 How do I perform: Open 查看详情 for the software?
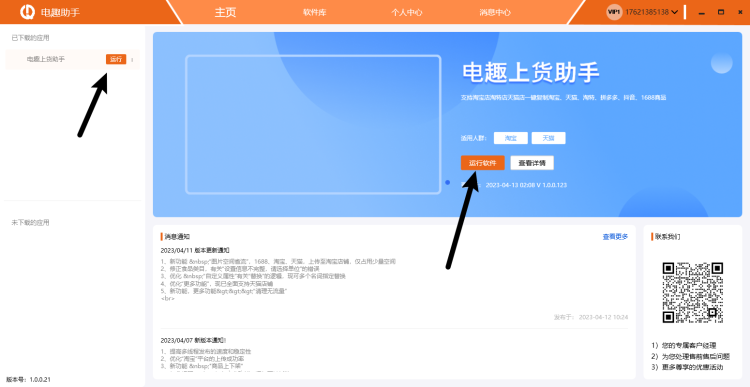(x=532, y=163)
